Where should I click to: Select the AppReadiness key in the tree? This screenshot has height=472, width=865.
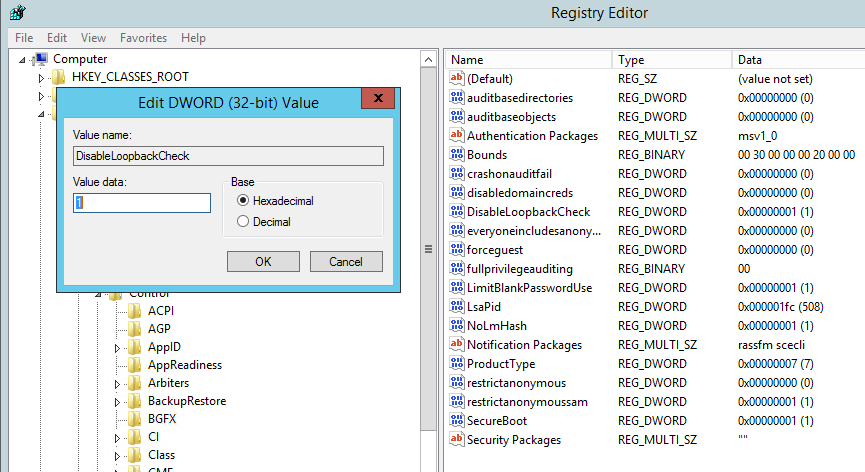pyautogui.click(x=185, y=365)
